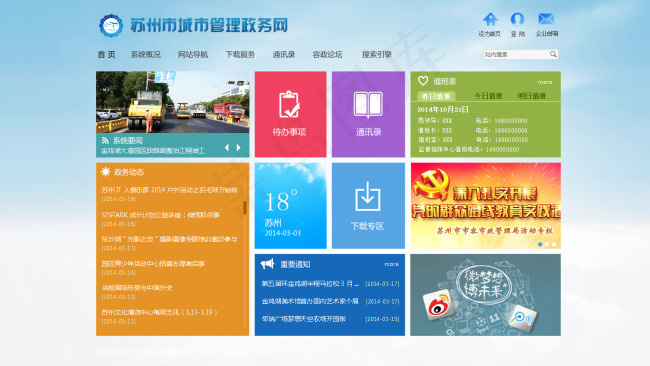Click the magnifier search icon in search box
The height and width of the screenshot is (366, 650).
553,54
